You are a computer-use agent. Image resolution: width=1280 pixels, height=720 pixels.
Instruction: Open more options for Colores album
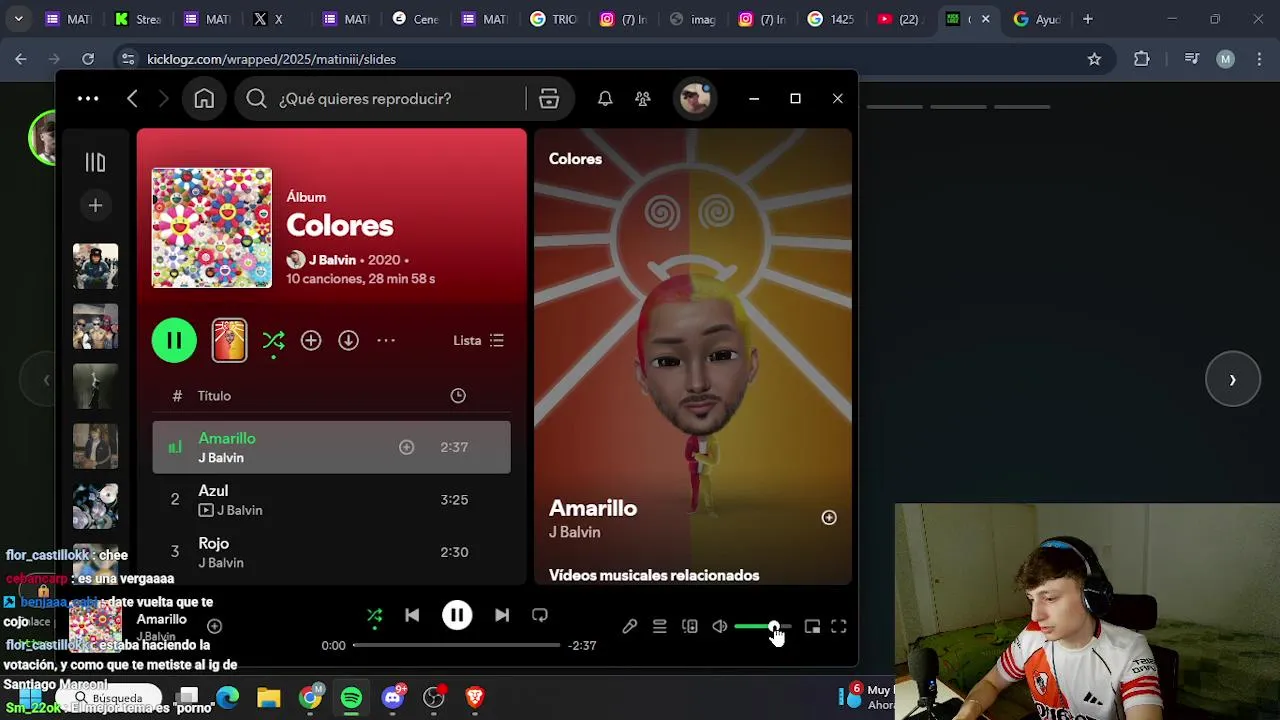pyautogui.click(x=386, y=340)
